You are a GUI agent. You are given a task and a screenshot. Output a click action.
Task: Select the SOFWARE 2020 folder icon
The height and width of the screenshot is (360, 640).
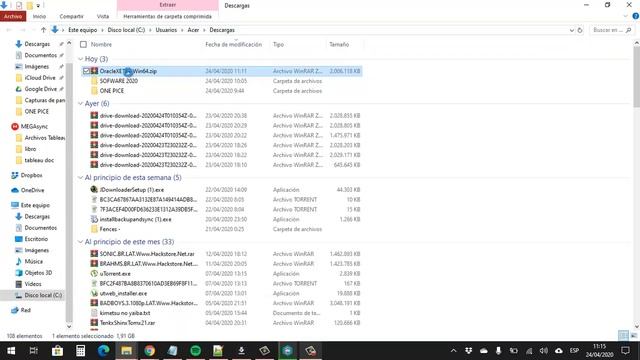point(94,81)
